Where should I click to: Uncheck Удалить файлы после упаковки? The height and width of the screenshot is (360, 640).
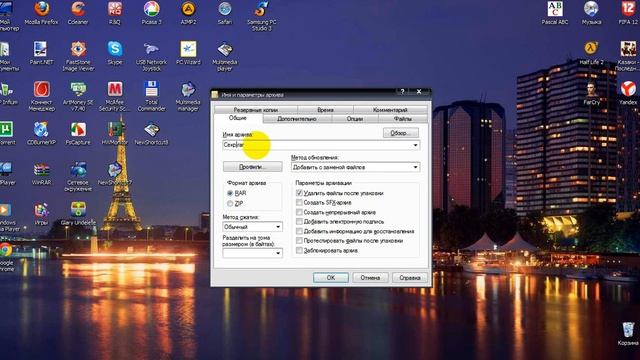click(299, 193)
